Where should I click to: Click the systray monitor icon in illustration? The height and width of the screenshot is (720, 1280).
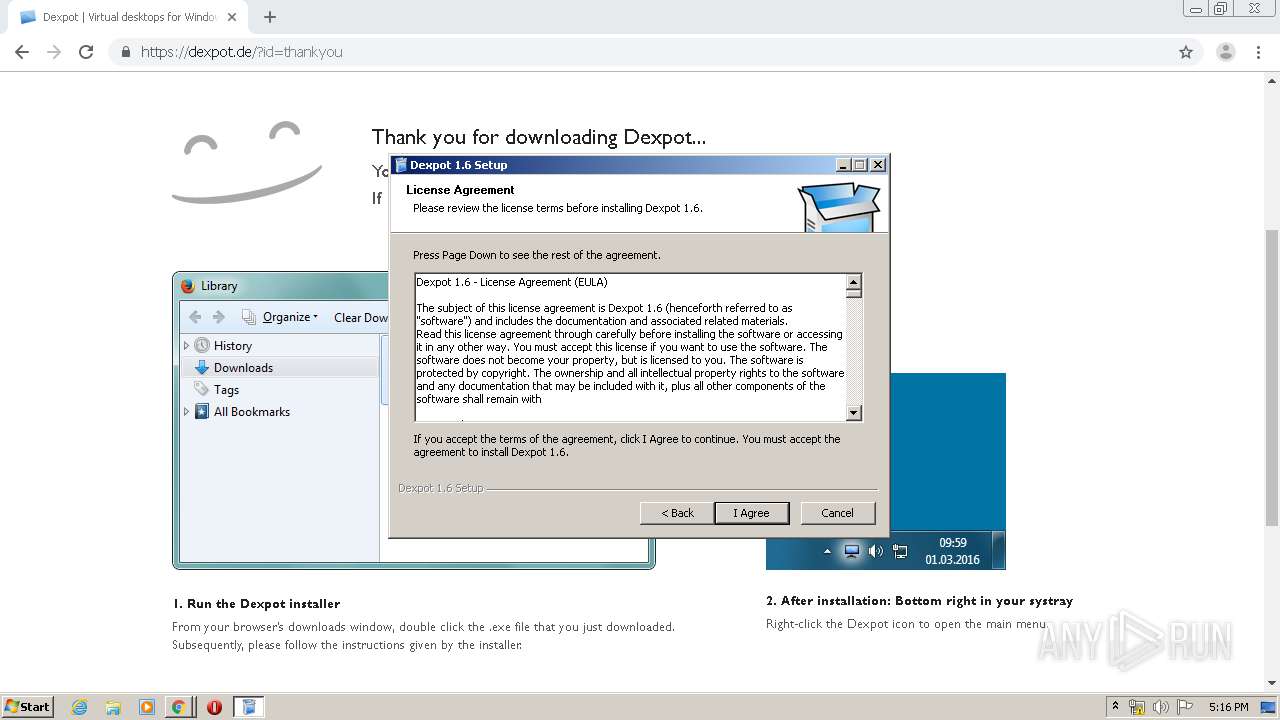coord(851,551)
